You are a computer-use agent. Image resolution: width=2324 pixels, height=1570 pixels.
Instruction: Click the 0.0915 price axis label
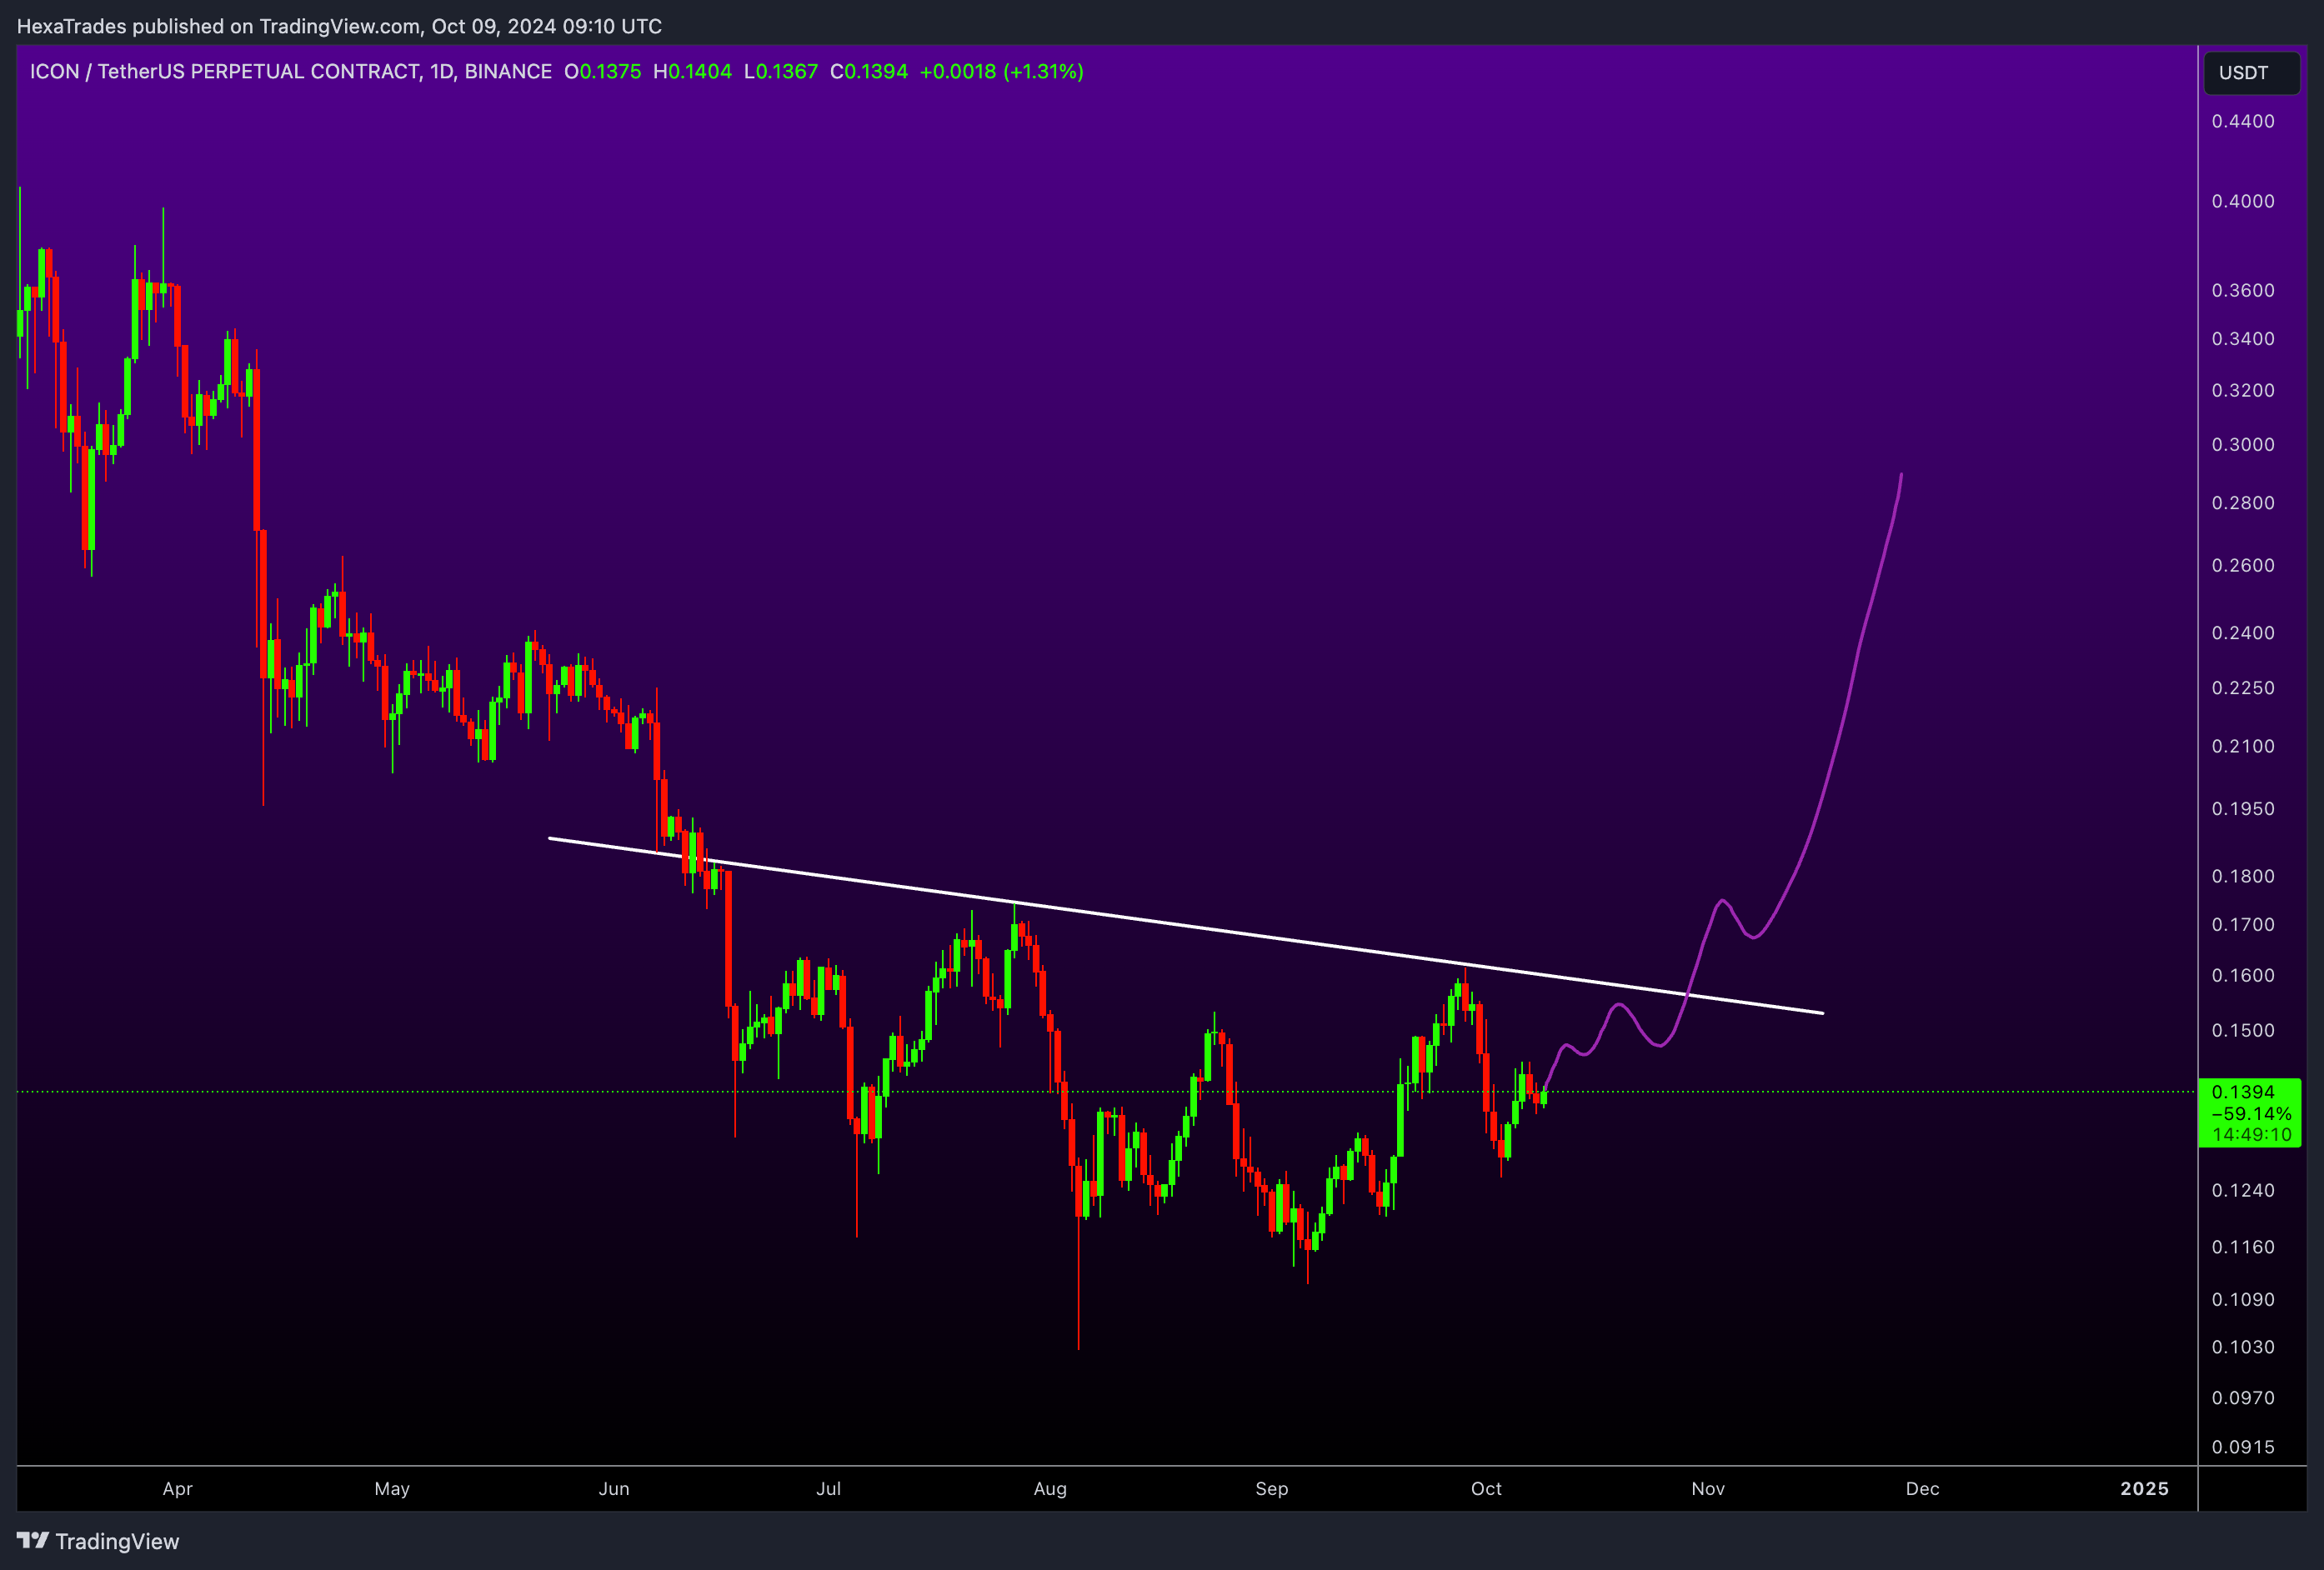(2243, 1447)
